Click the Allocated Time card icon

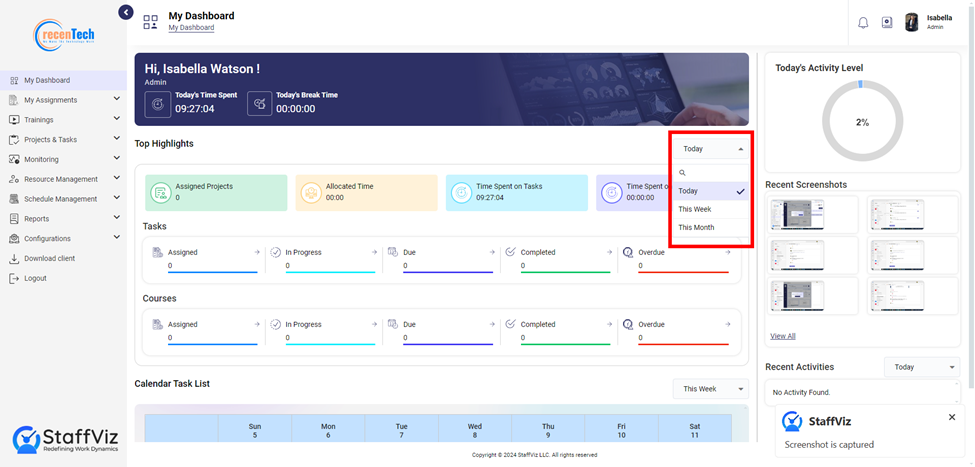[311, 193]
